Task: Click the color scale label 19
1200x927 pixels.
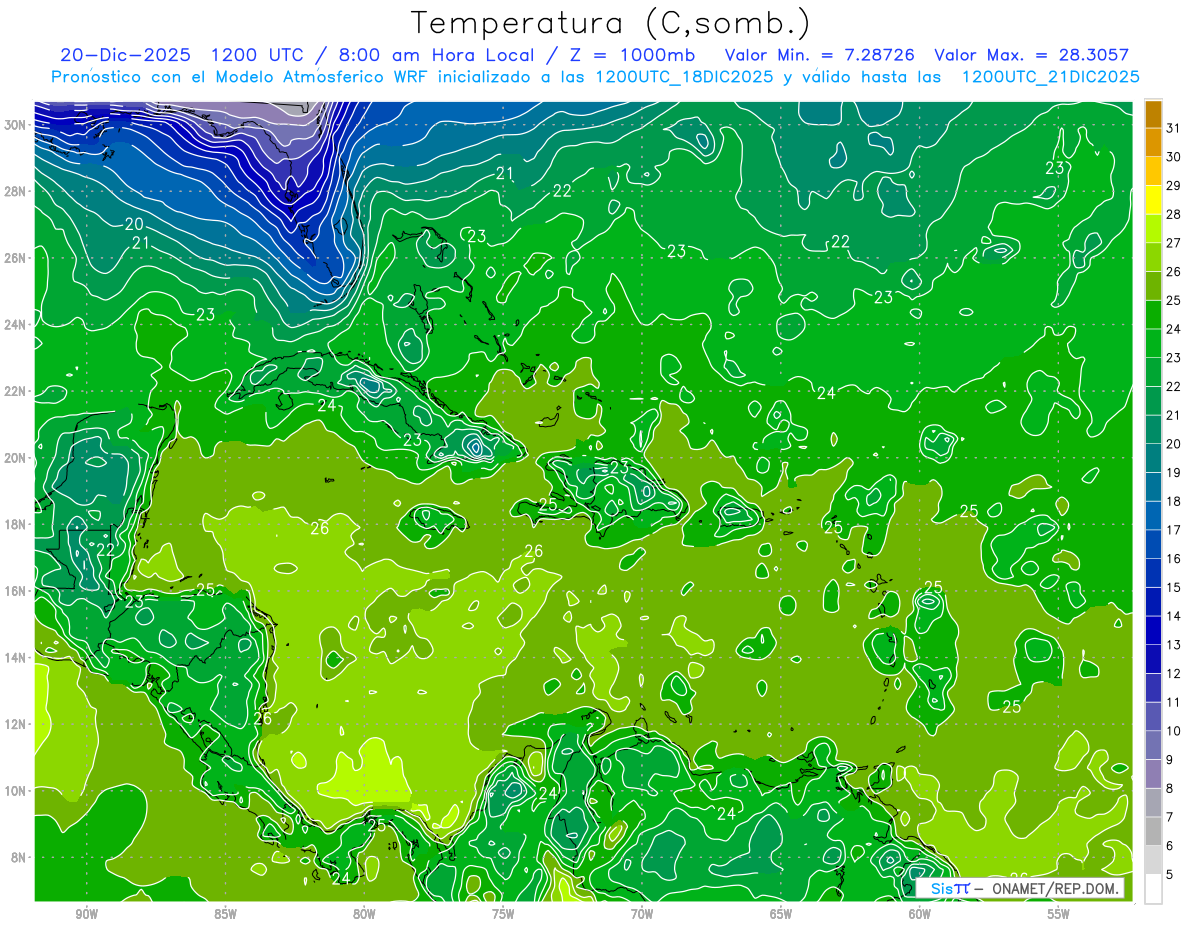Action: click(x=1173, y=473)
